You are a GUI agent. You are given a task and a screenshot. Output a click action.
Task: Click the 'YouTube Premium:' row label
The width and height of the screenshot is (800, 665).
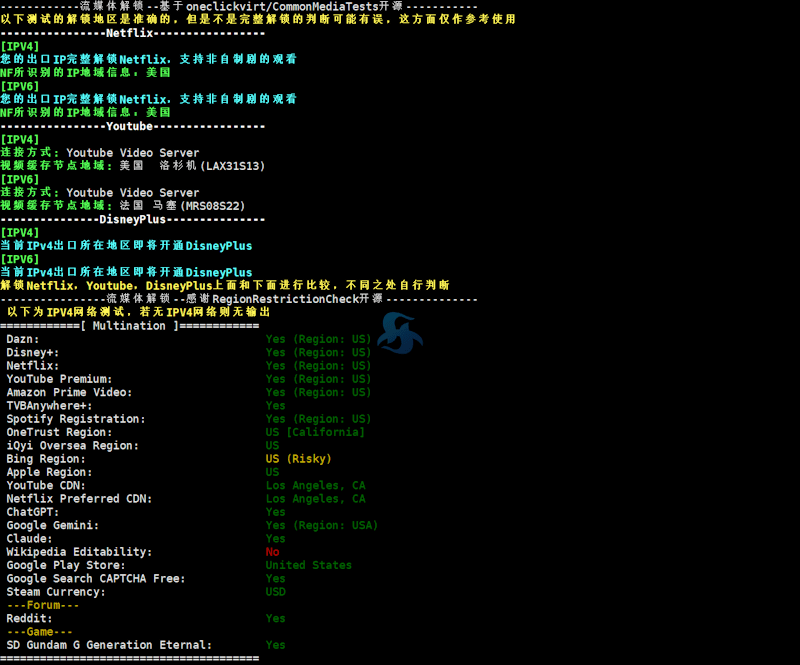coord(59,379)
